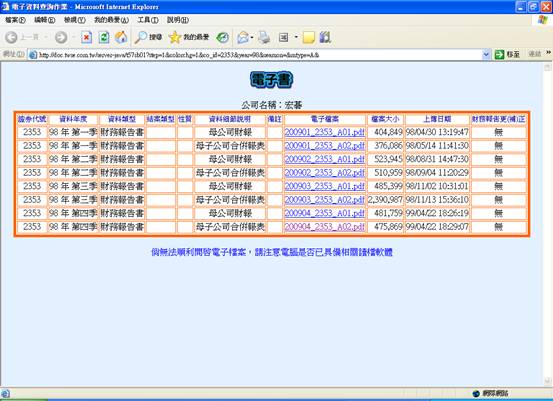Open the 檢視(V) menu
This screenshot has width=553, height=401.
74,20
